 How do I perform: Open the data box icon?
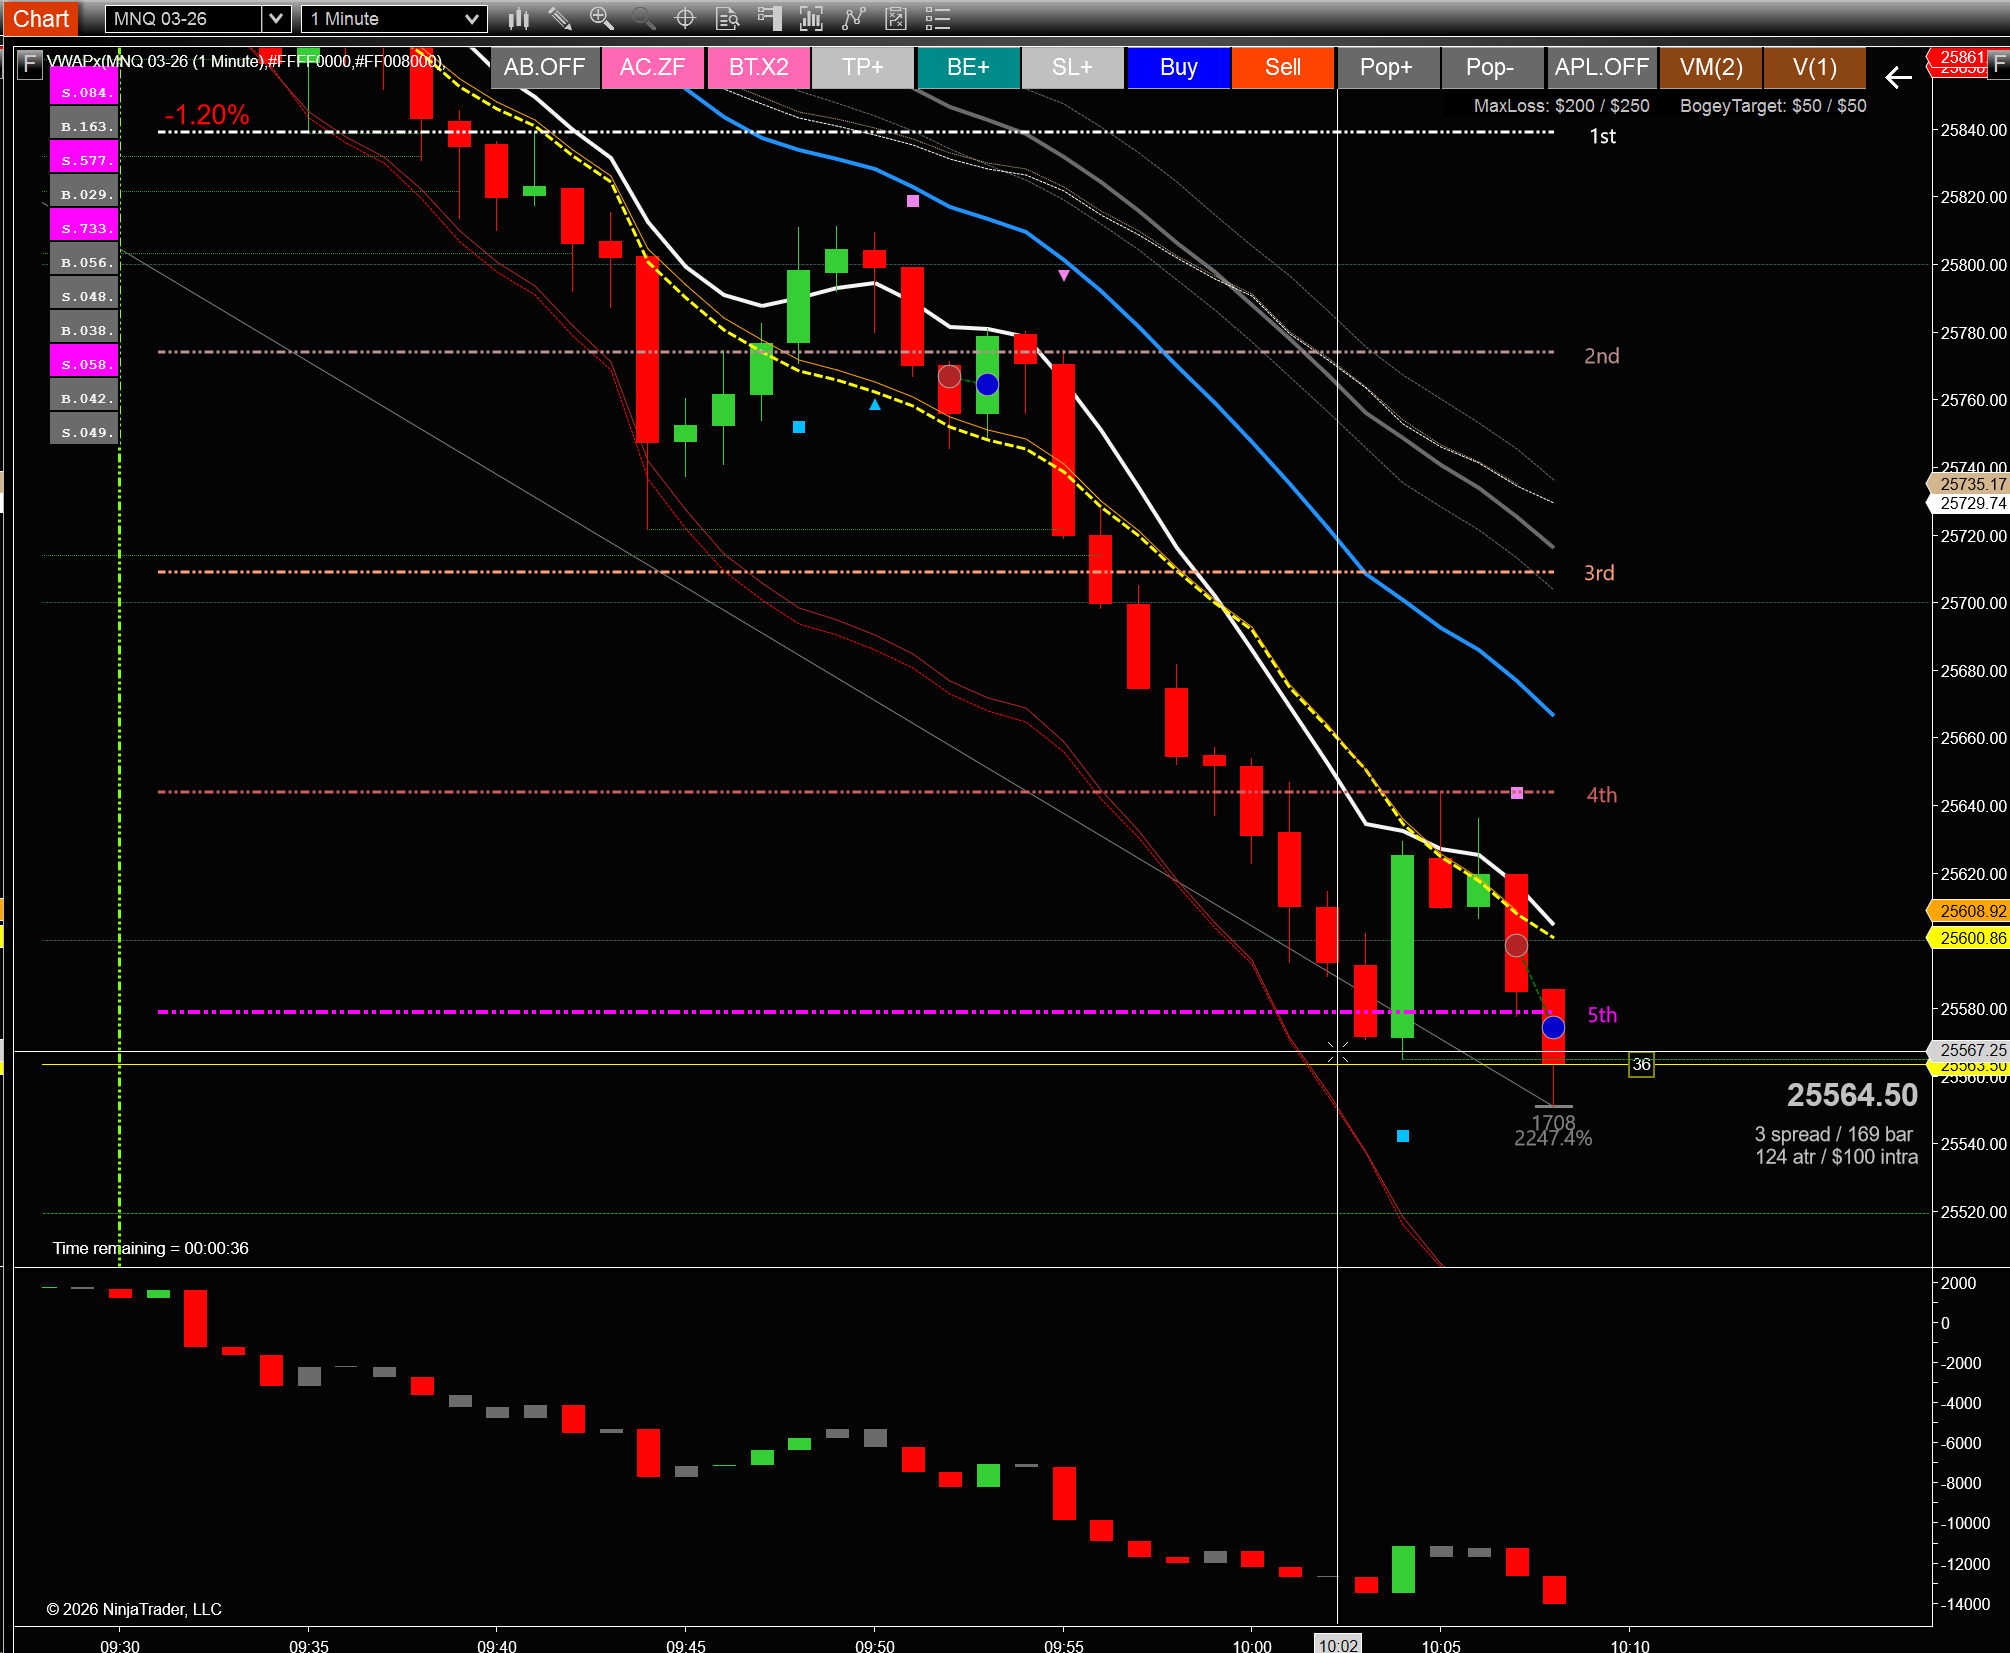point(727,18)
